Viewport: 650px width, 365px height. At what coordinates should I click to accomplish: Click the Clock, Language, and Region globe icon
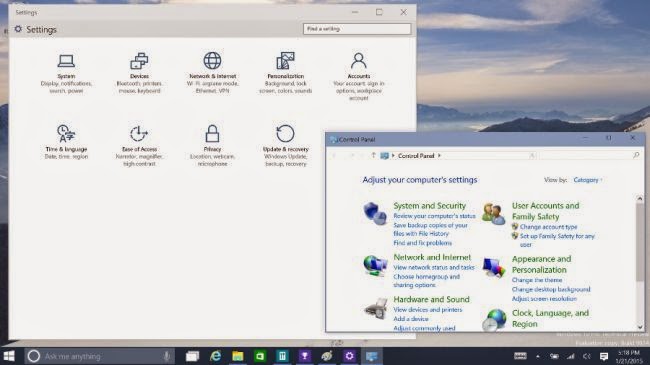click(x=495, y=319)
